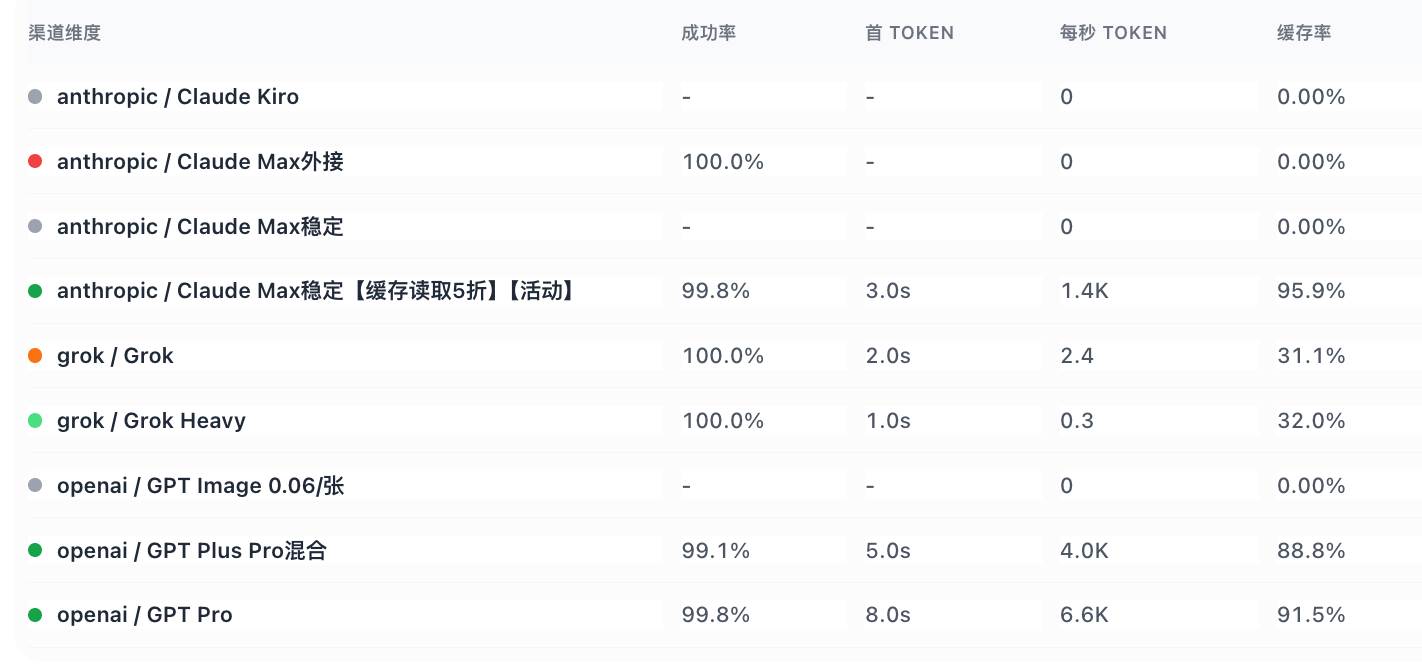
Task: Click the green dot for GPT Plus Pro混合
Action: tap(35, 550)
